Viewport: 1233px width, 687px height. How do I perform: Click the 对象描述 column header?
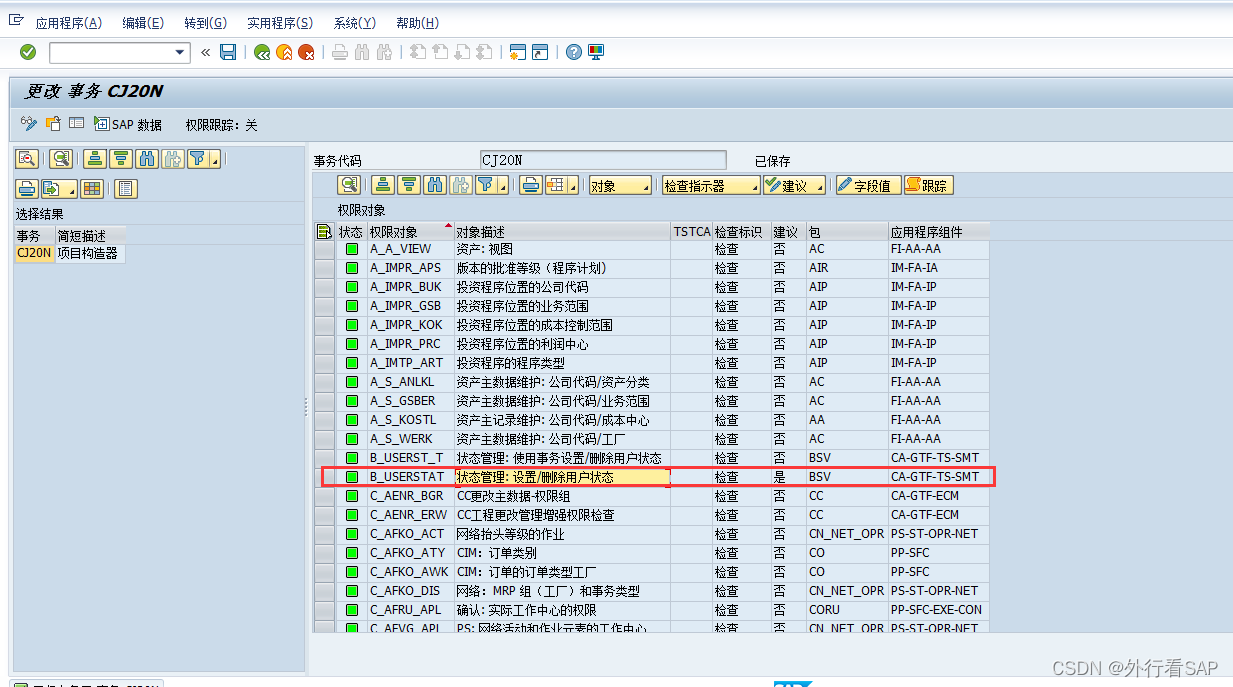coord(562,232)
